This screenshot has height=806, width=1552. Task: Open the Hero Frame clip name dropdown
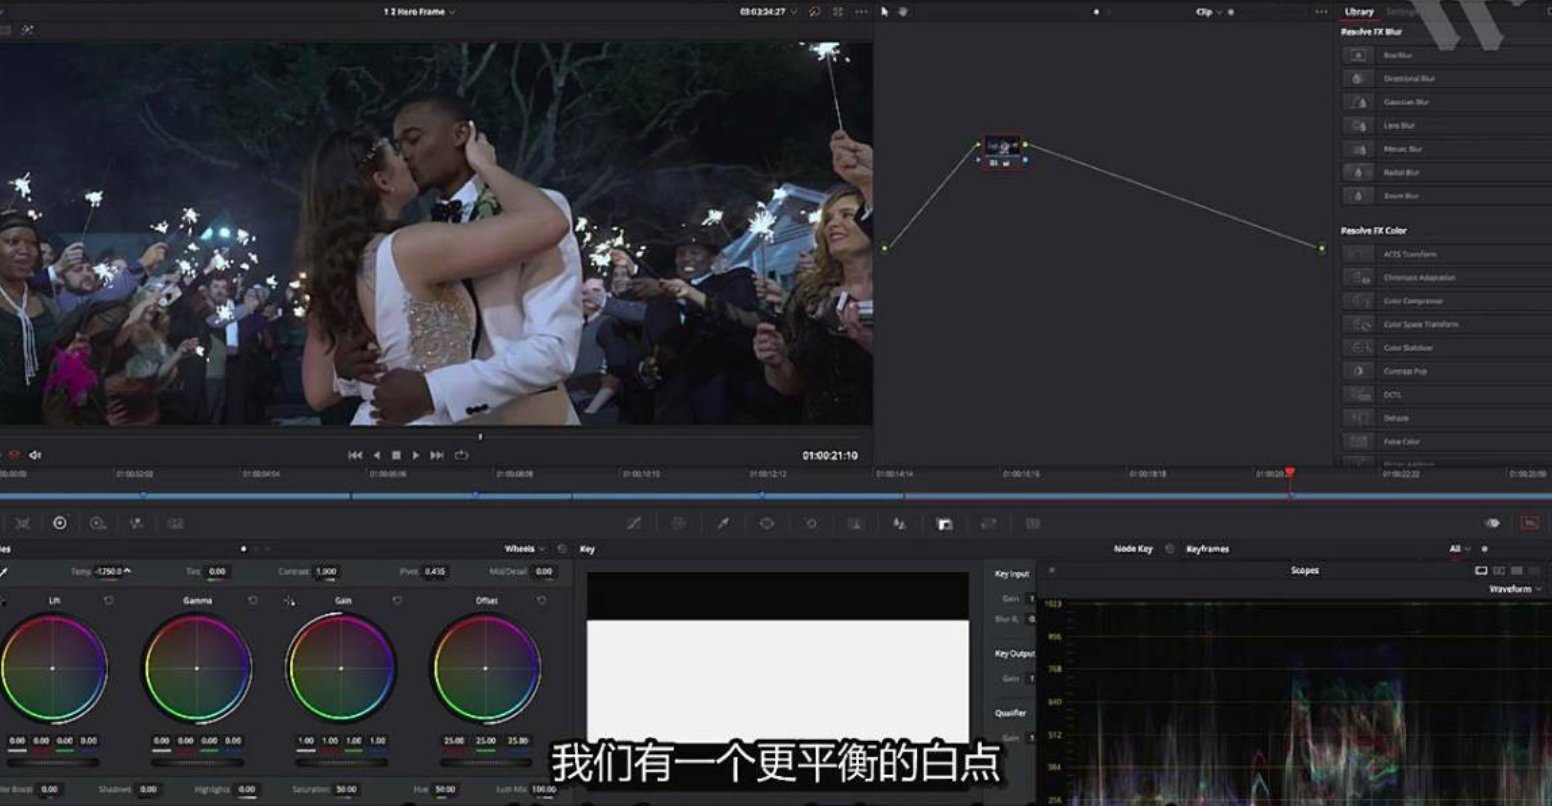pos(419,12)
